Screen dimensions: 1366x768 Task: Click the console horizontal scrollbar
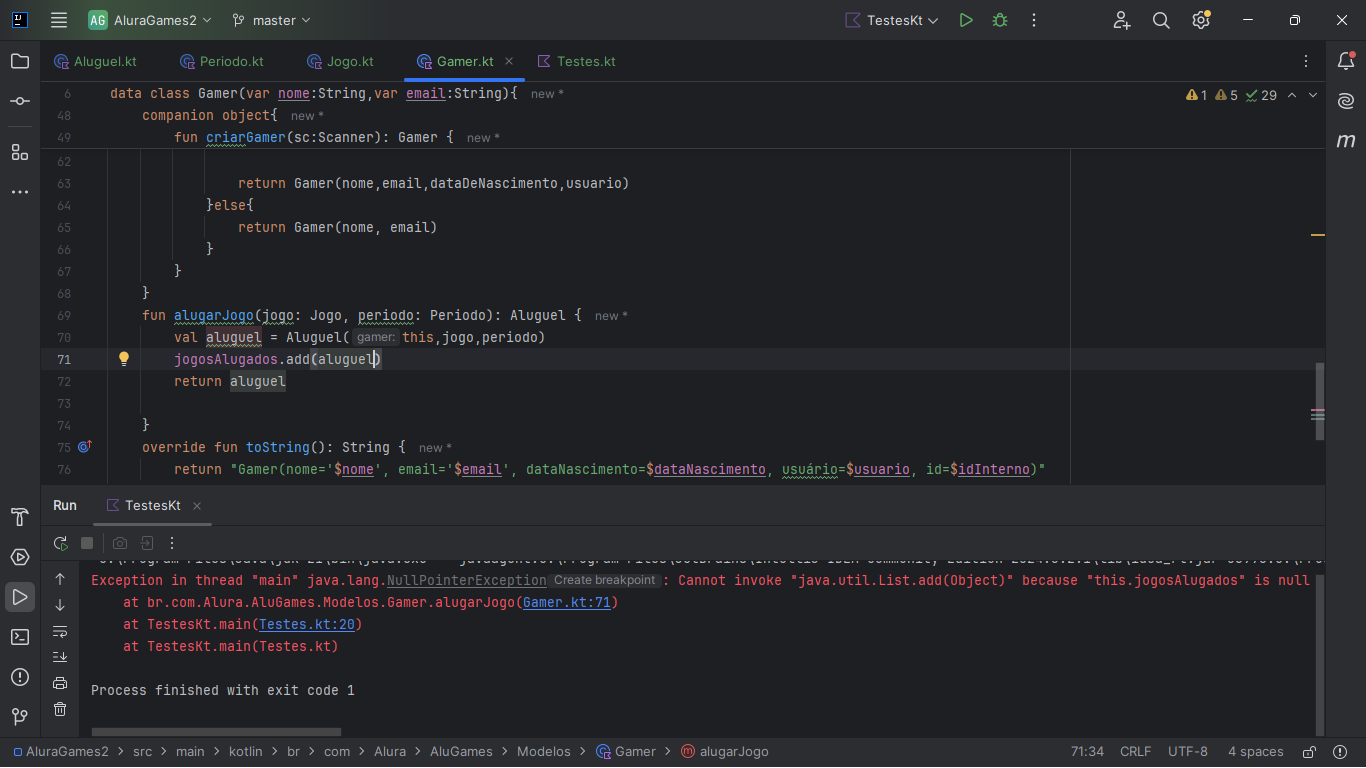point(217,732)
